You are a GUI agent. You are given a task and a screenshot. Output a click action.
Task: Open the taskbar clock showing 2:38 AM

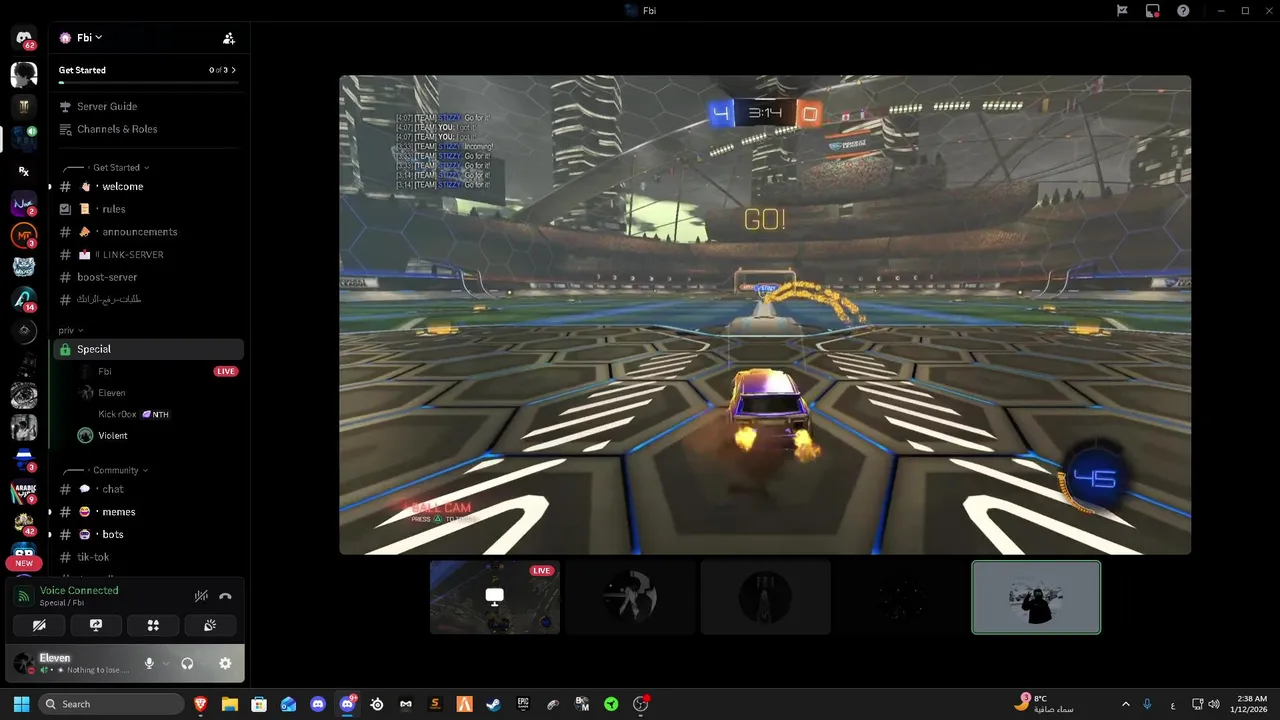coord(1251,704)
